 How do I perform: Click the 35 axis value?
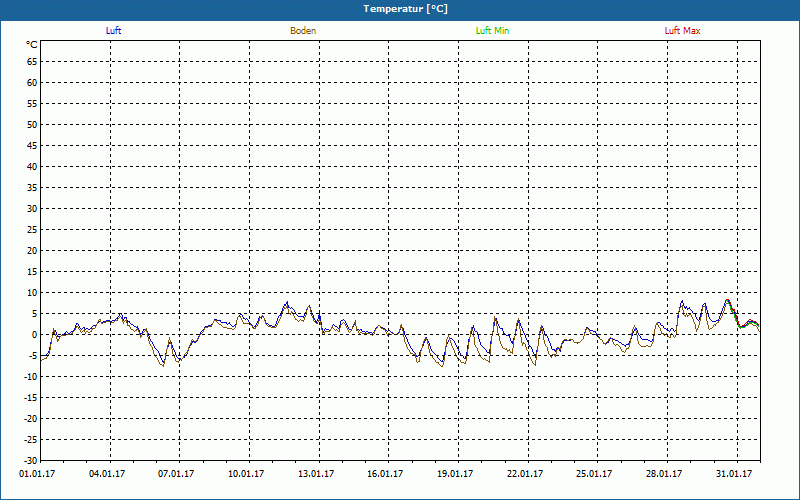32,188
